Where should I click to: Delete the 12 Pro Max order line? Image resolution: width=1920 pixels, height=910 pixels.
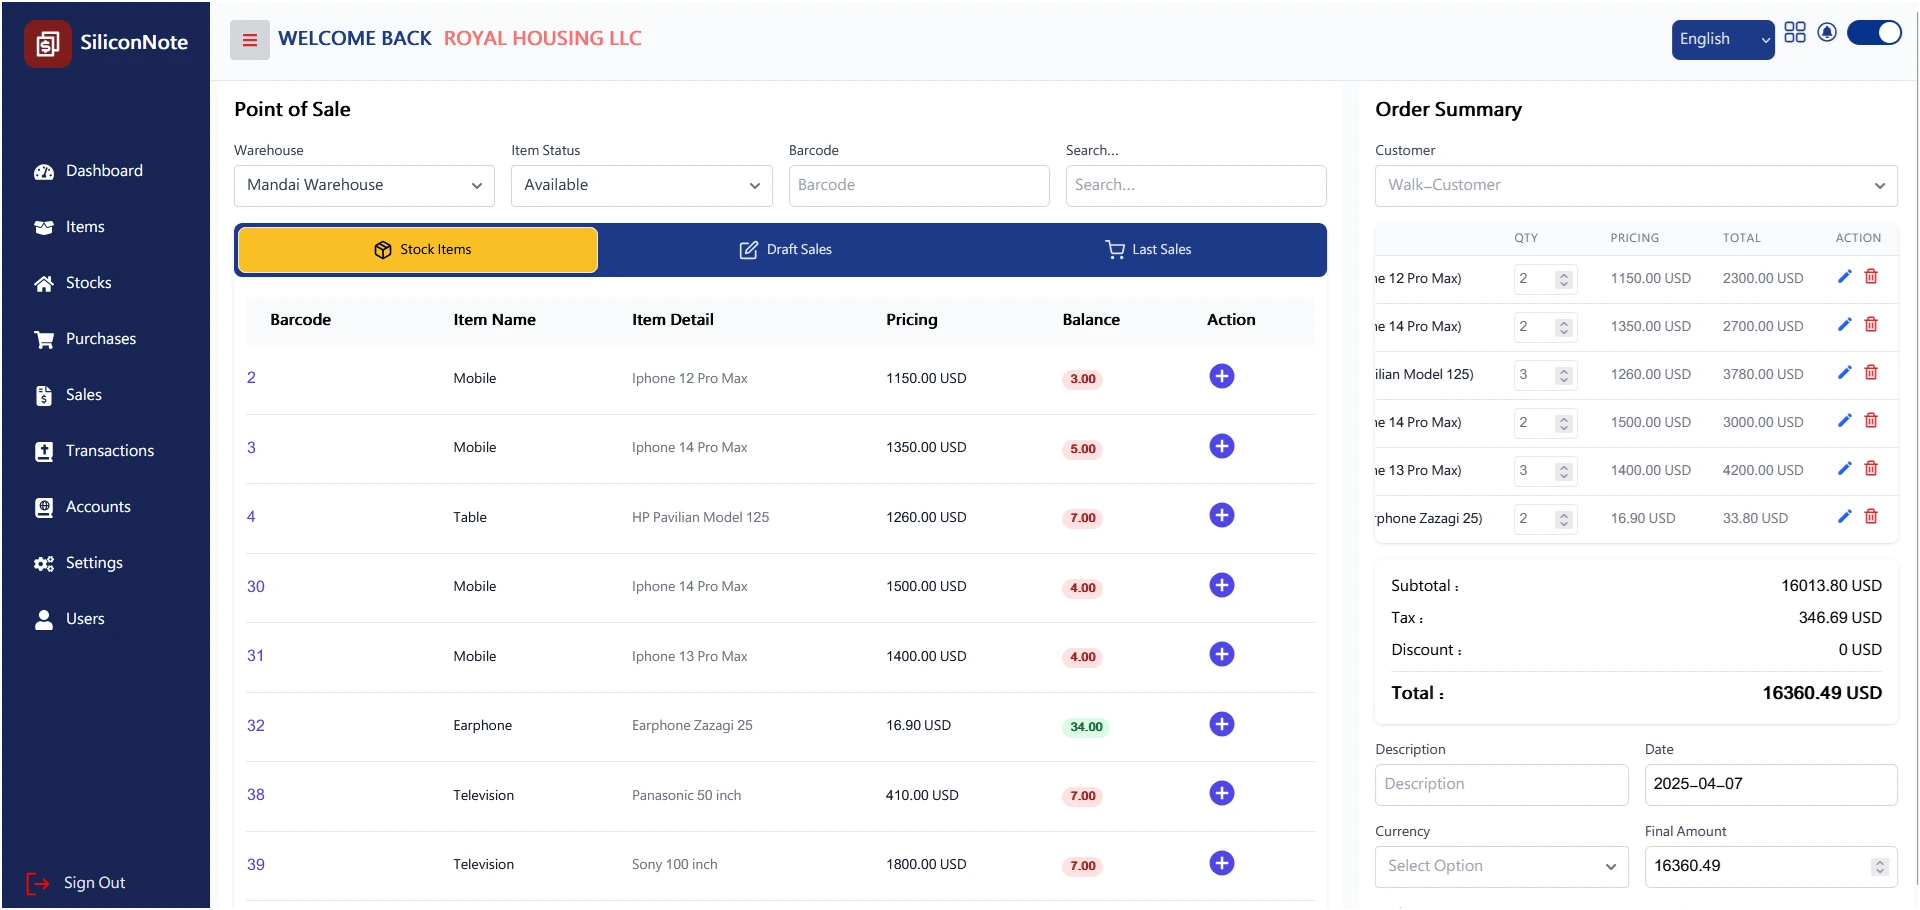click(x=1871, y=277)
